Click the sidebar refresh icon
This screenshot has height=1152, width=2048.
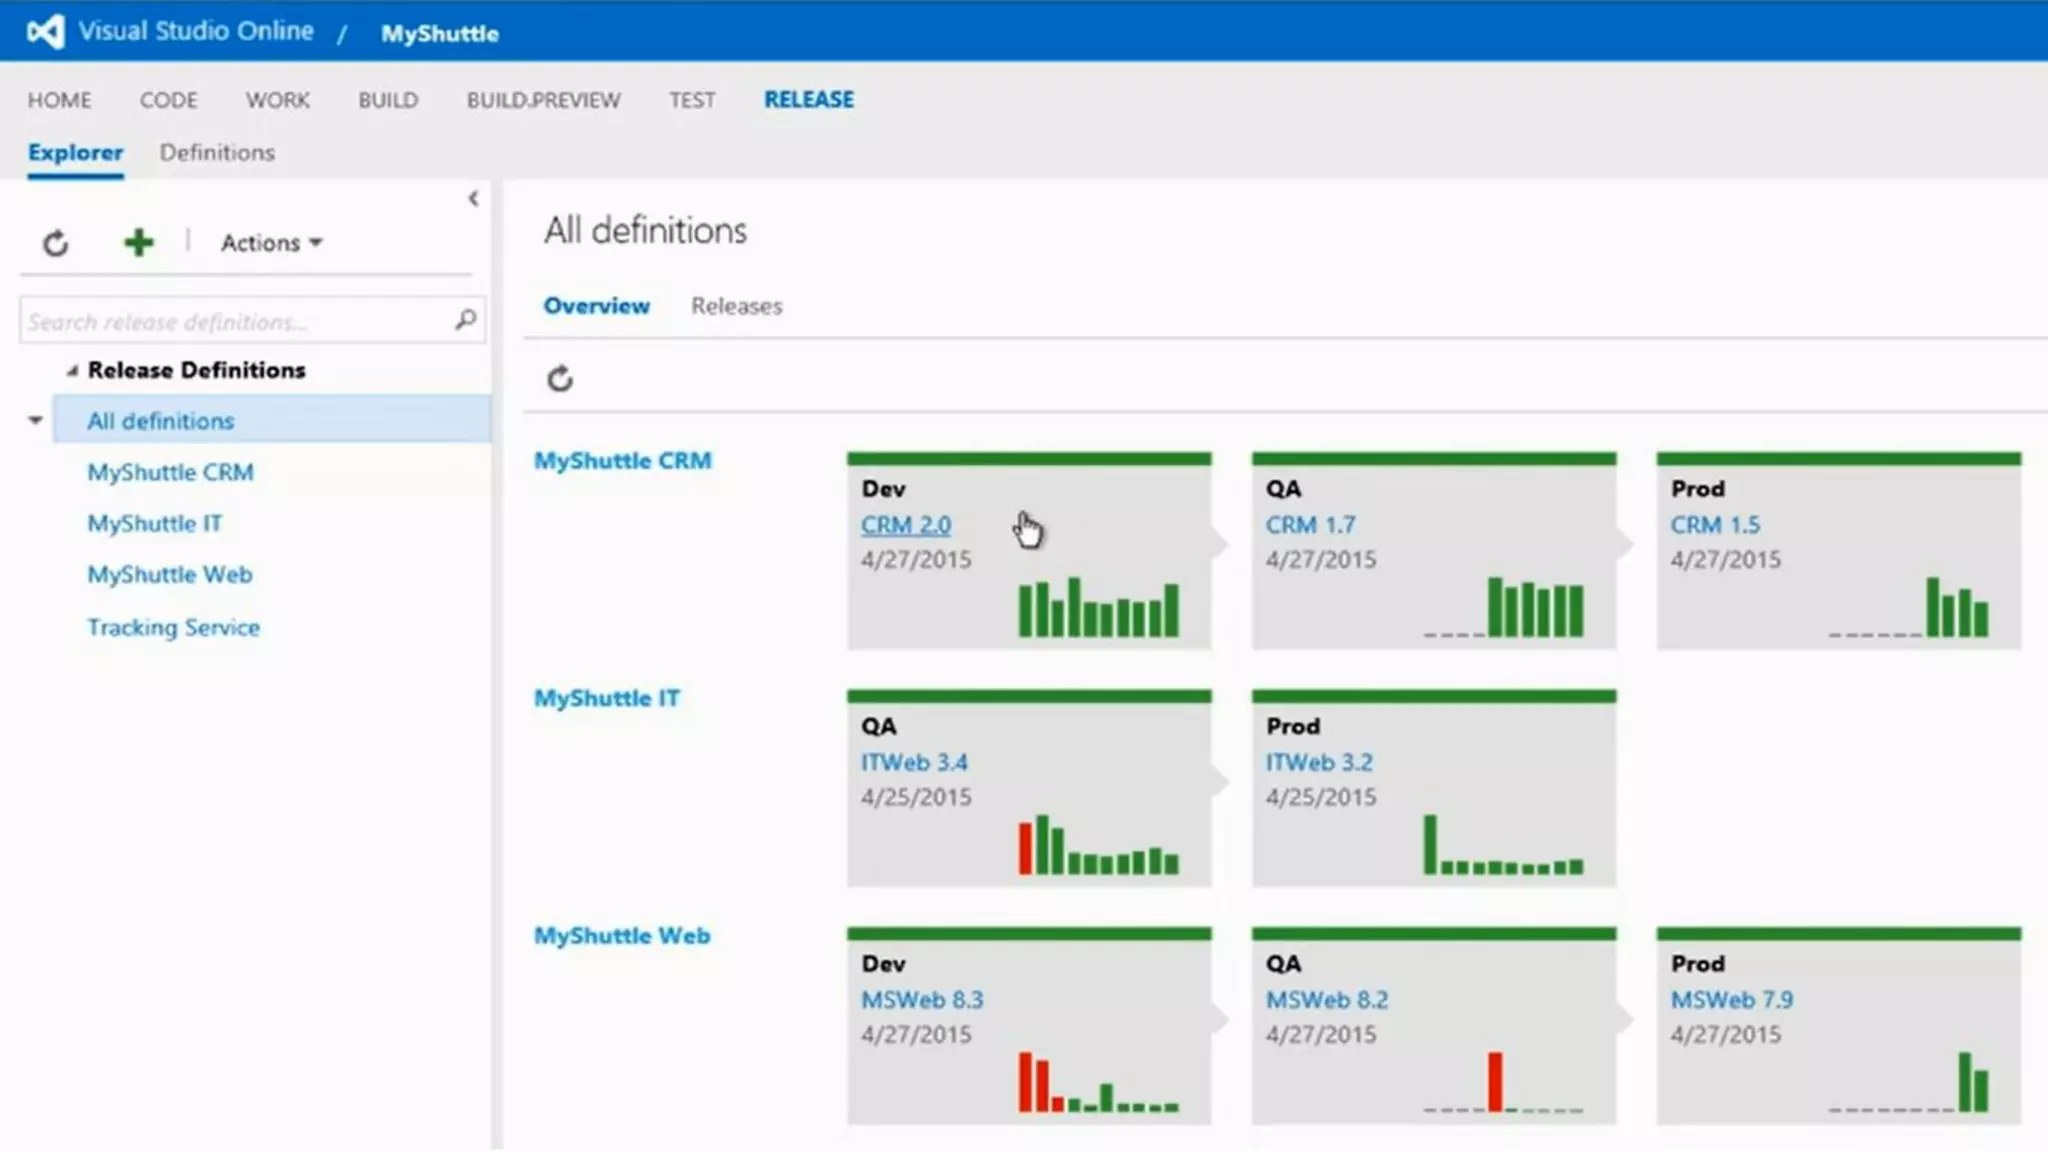[x=56, y=243]
